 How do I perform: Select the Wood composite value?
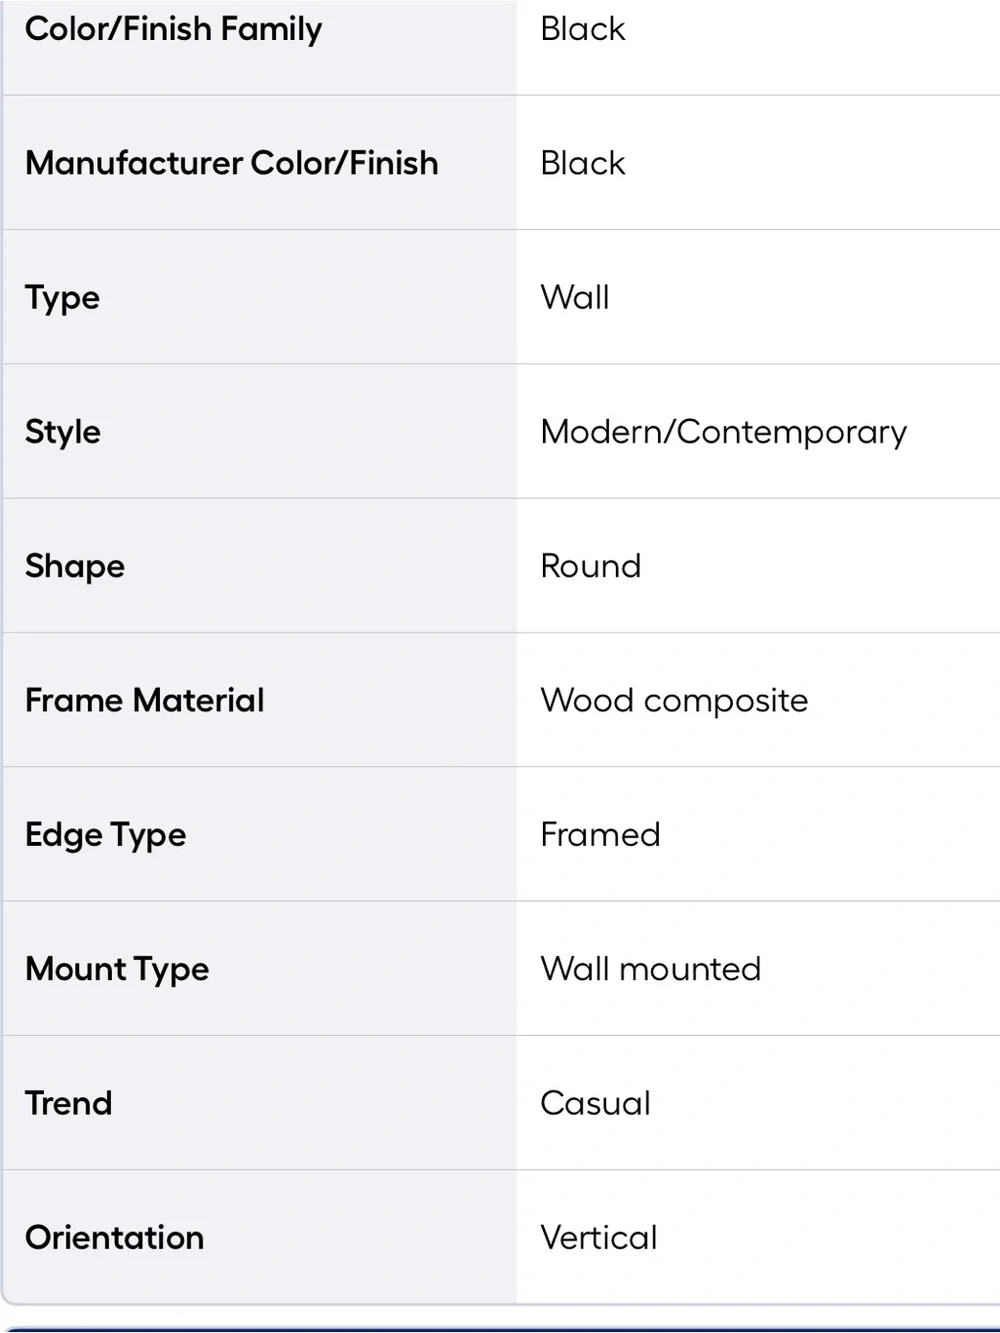click(674, 701)
